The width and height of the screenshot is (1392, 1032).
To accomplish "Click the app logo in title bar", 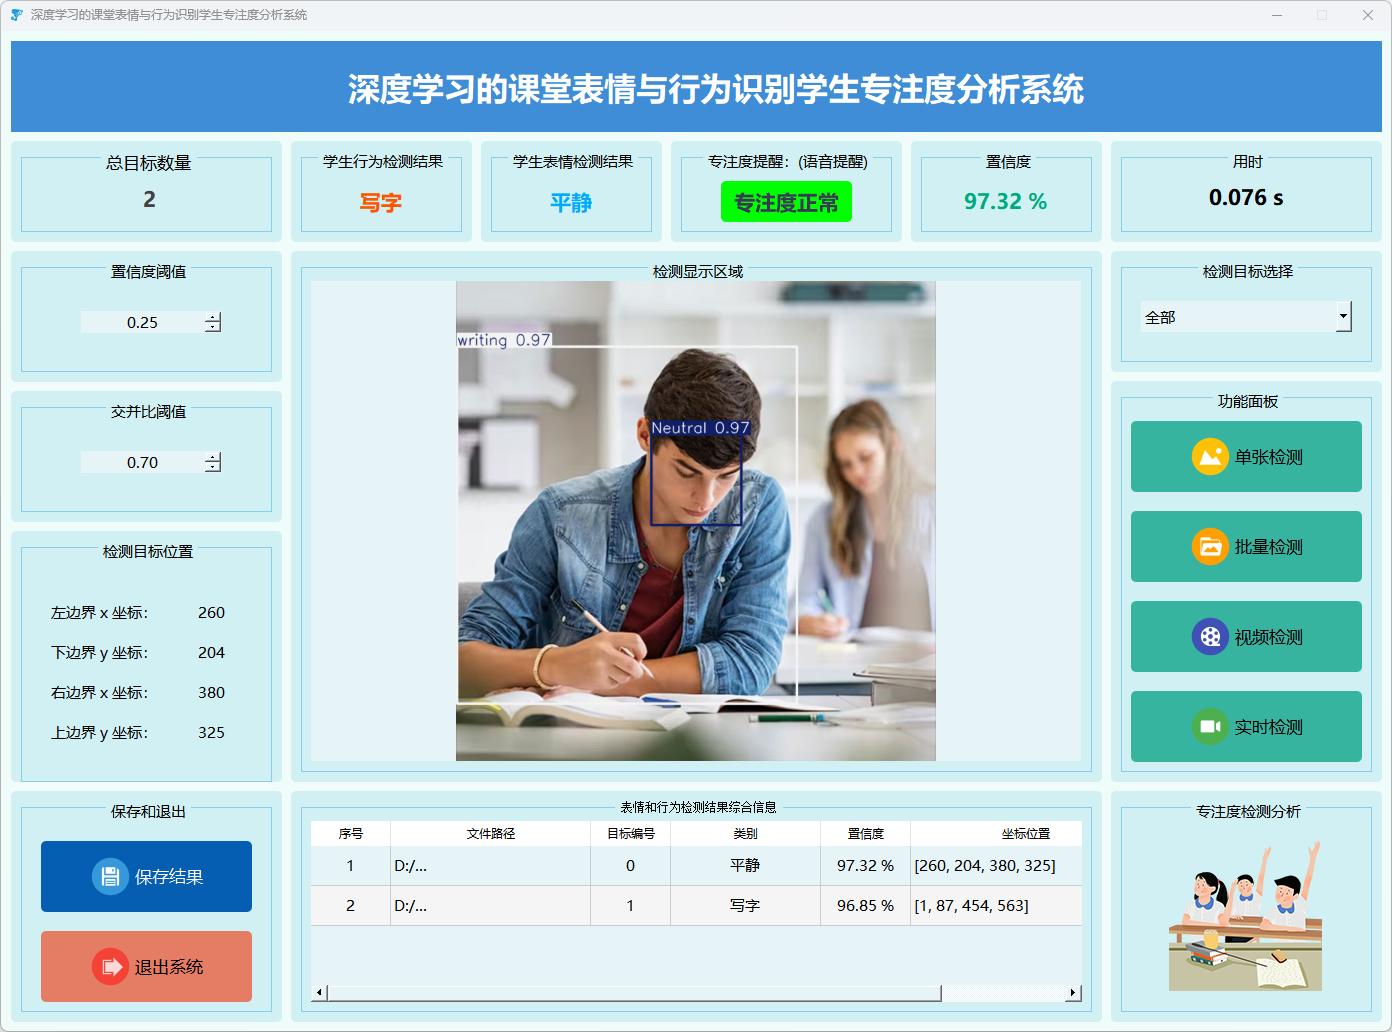I will click(16, 15).
